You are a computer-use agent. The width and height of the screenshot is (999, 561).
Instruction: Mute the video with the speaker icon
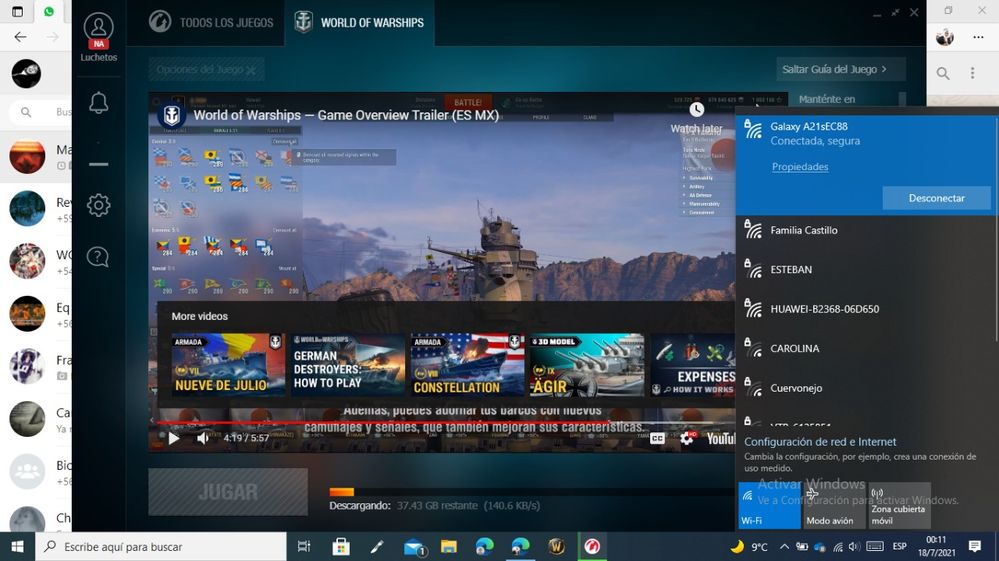click(x=204, y=438)
